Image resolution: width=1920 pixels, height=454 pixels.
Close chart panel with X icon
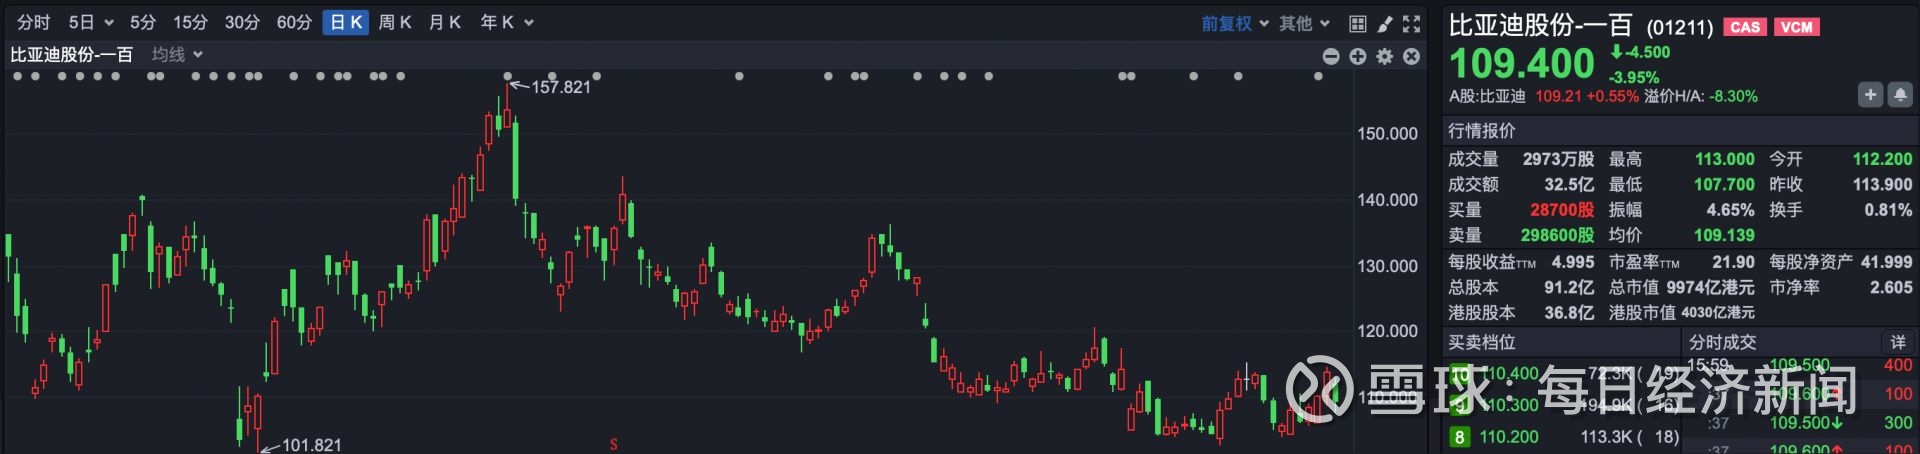(x=1412, y=56)
